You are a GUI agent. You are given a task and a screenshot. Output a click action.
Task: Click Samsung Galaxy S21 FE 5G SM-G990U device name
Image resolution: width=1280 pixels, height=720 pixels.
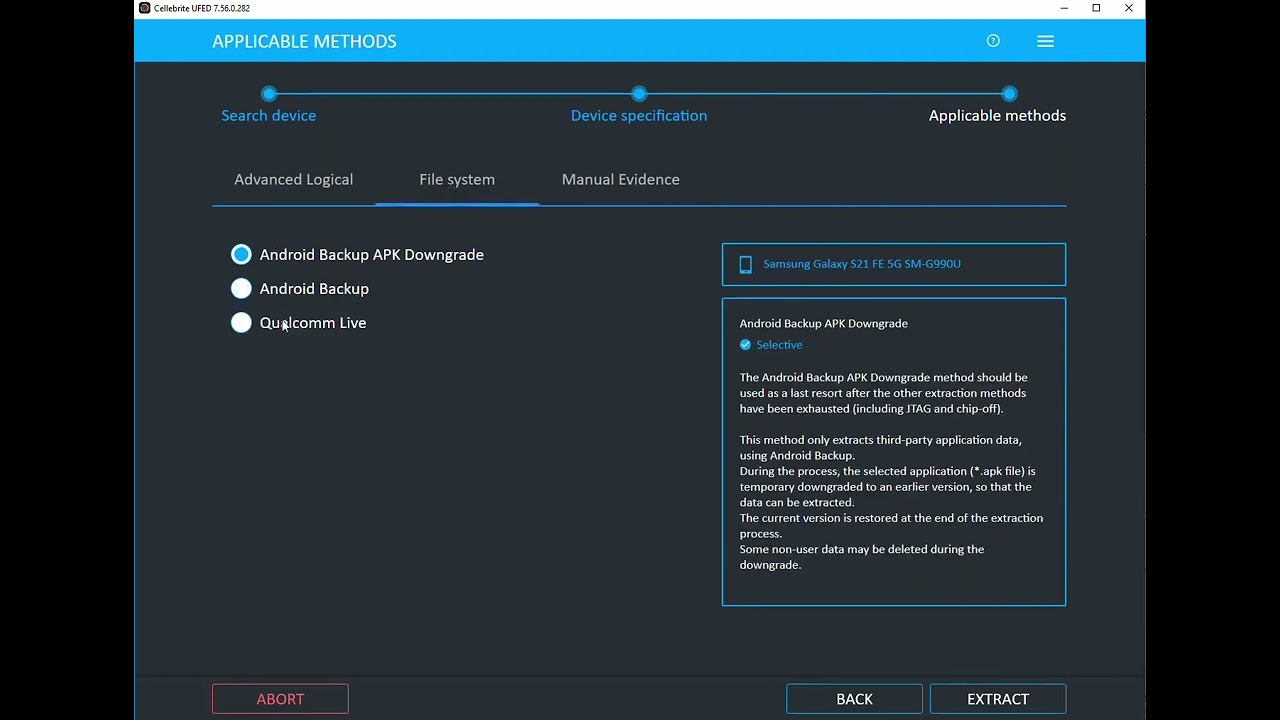(862, 264)
